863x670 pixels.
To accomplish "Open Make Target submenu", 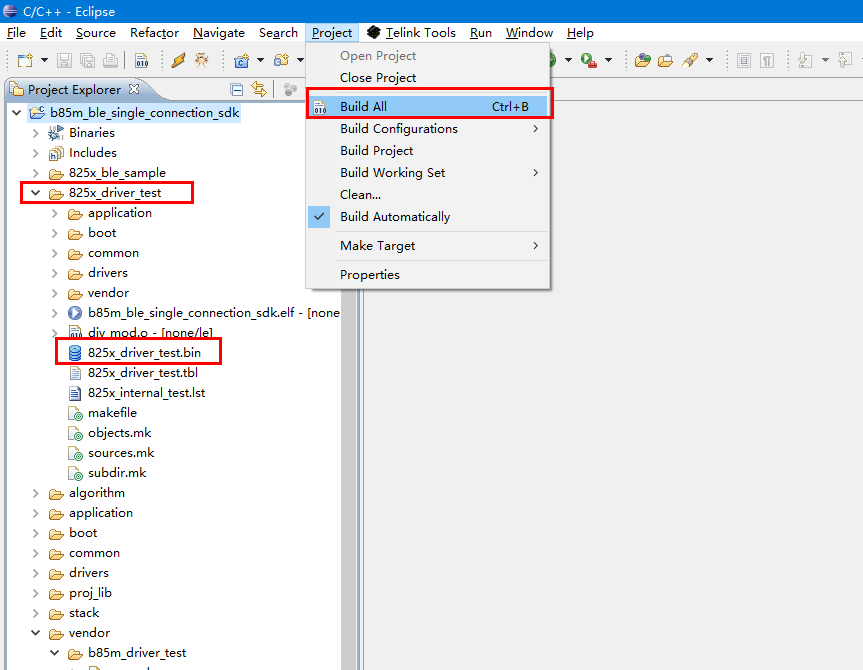I will tap(428, 246).
